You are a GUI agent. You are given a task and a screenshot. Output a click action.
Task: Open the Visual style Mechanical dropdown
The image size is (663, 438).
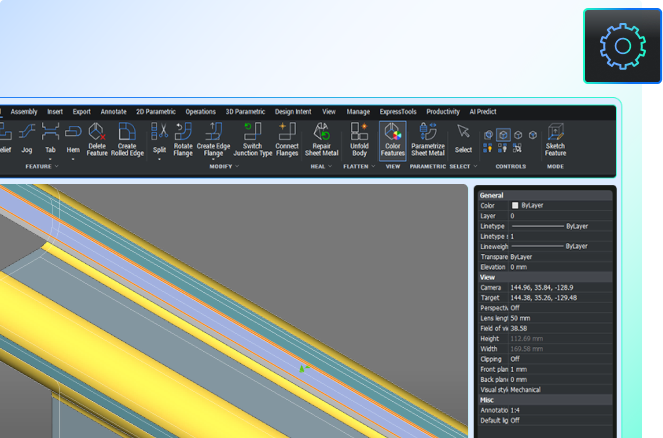tap(560, 389)
